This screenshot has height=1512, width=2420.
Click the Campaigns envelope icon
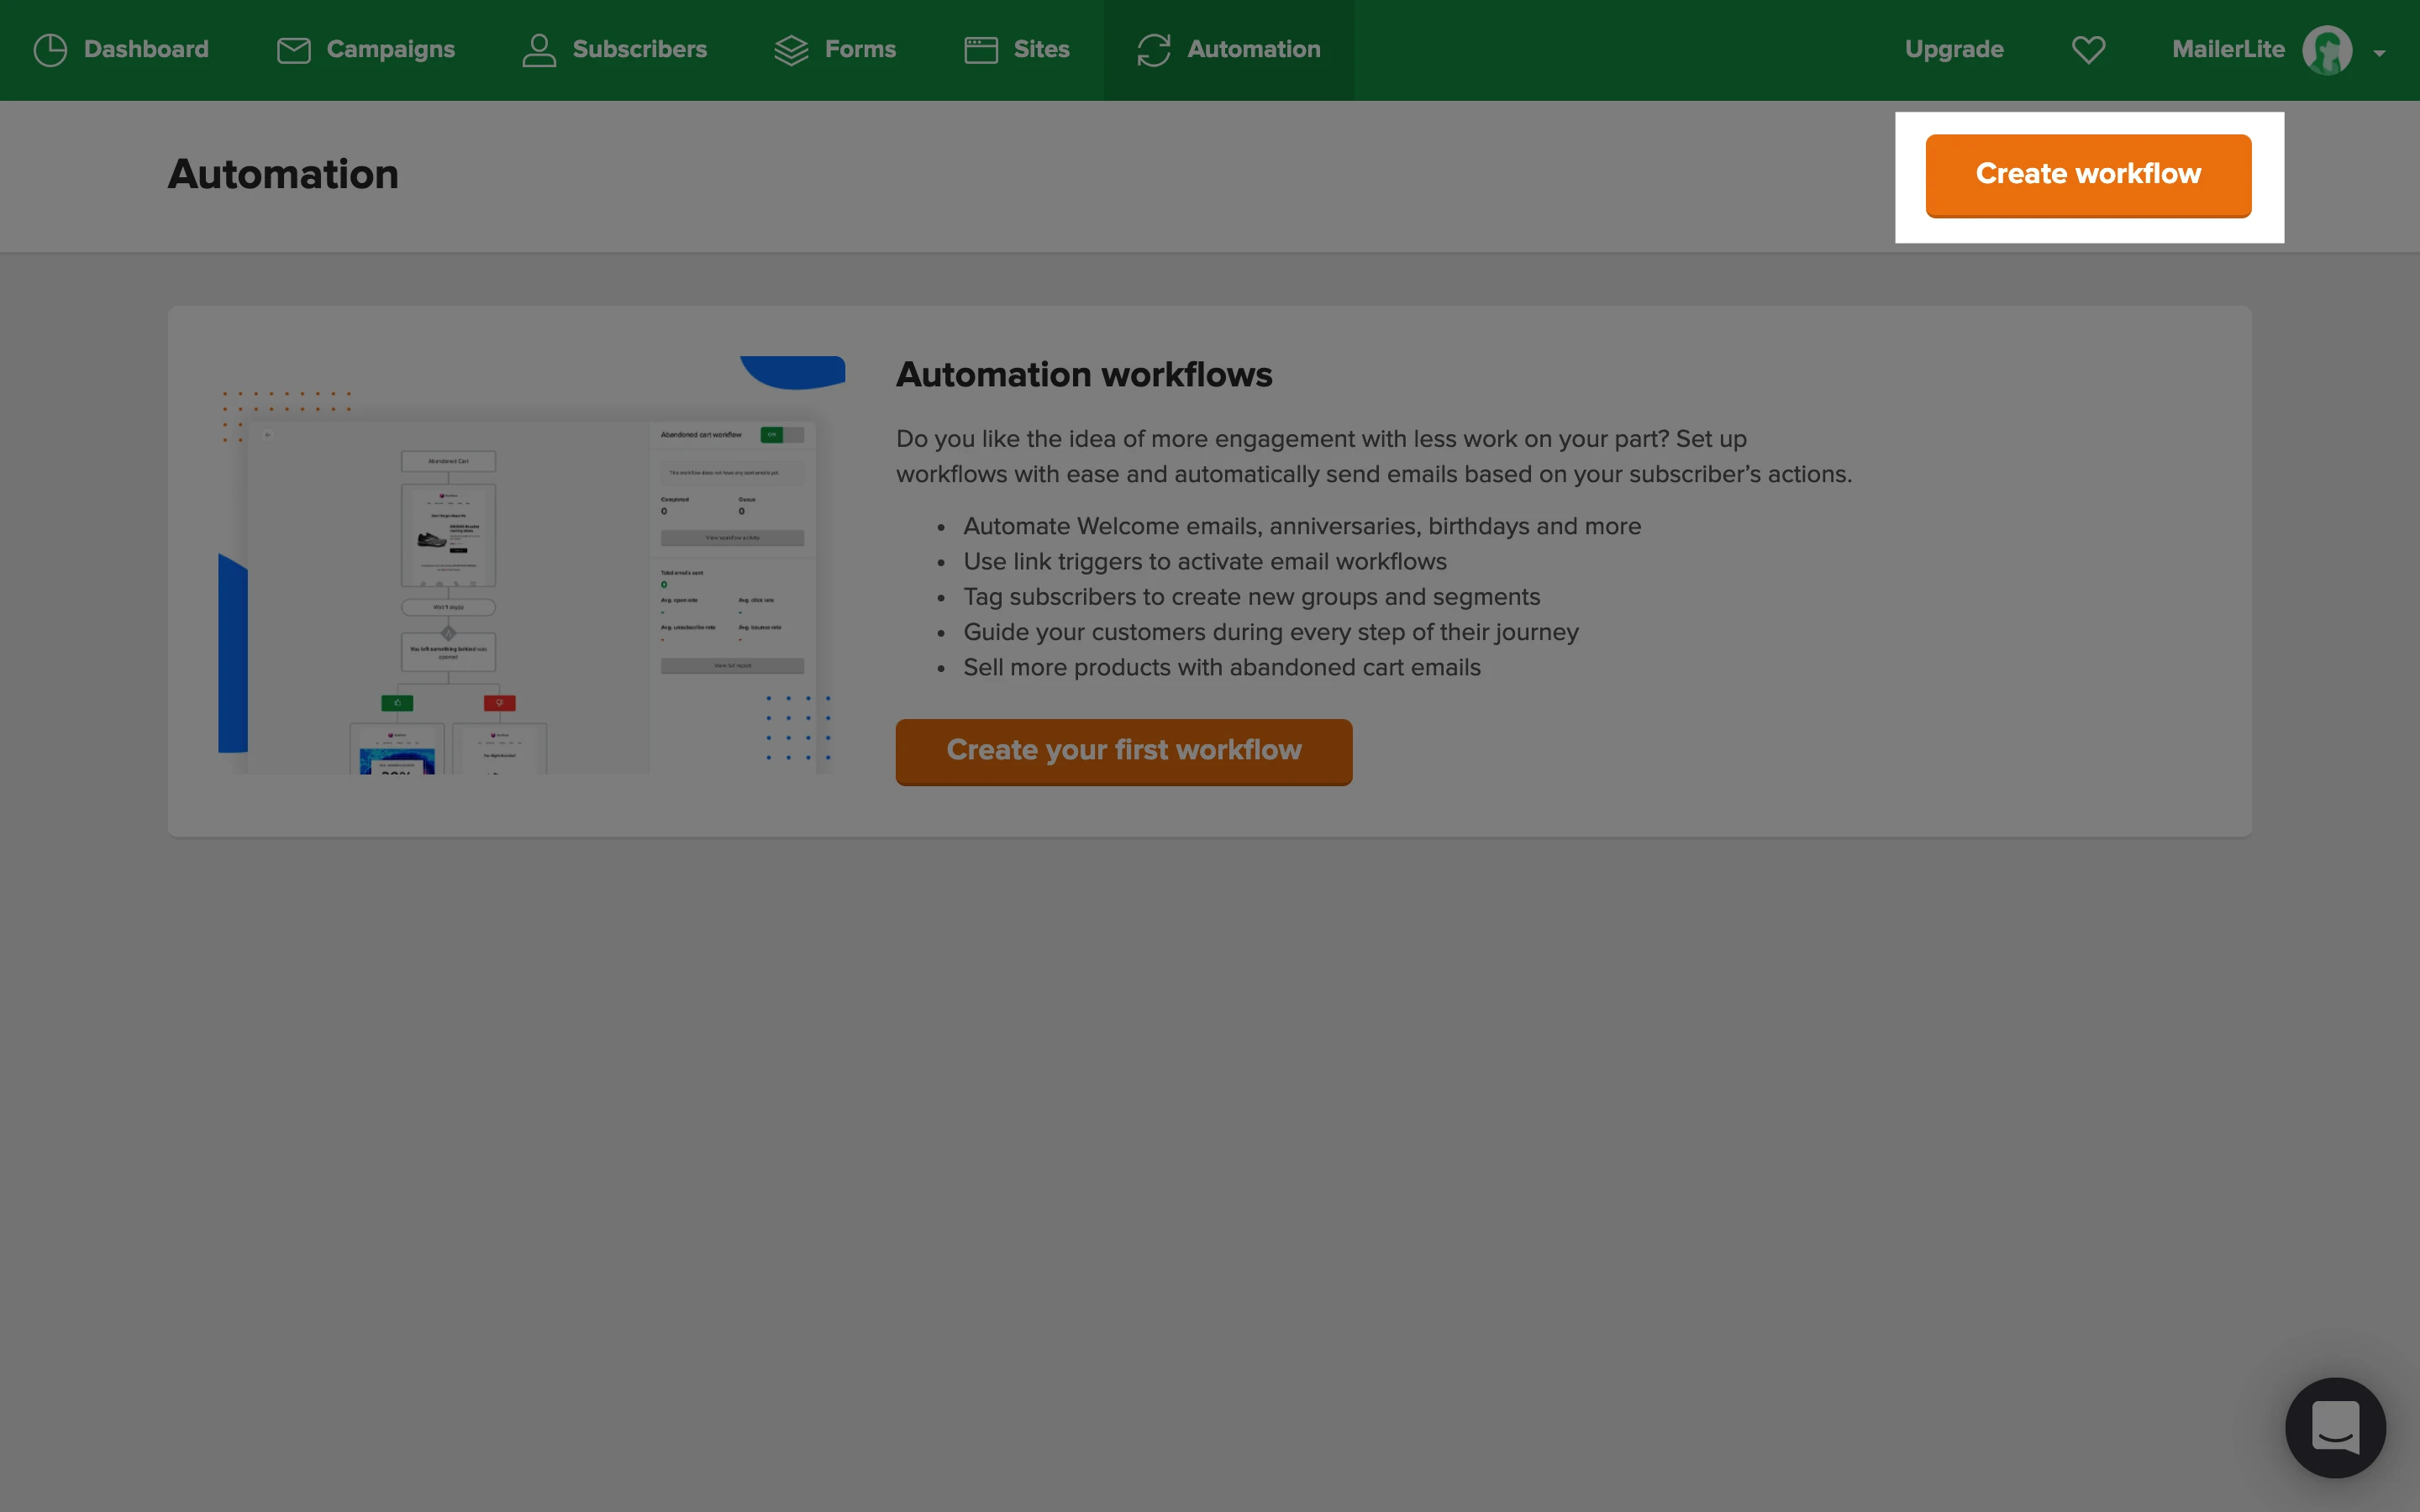coord(293,50)
